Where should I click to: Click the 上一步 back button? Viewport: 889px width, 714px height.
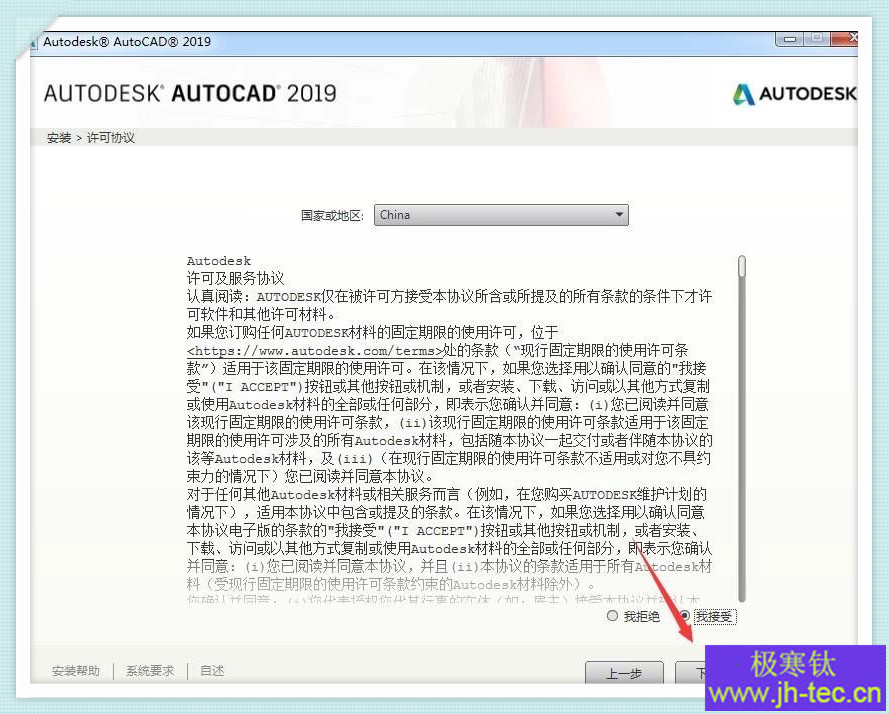pyautogui.click(x=624, y=673)
